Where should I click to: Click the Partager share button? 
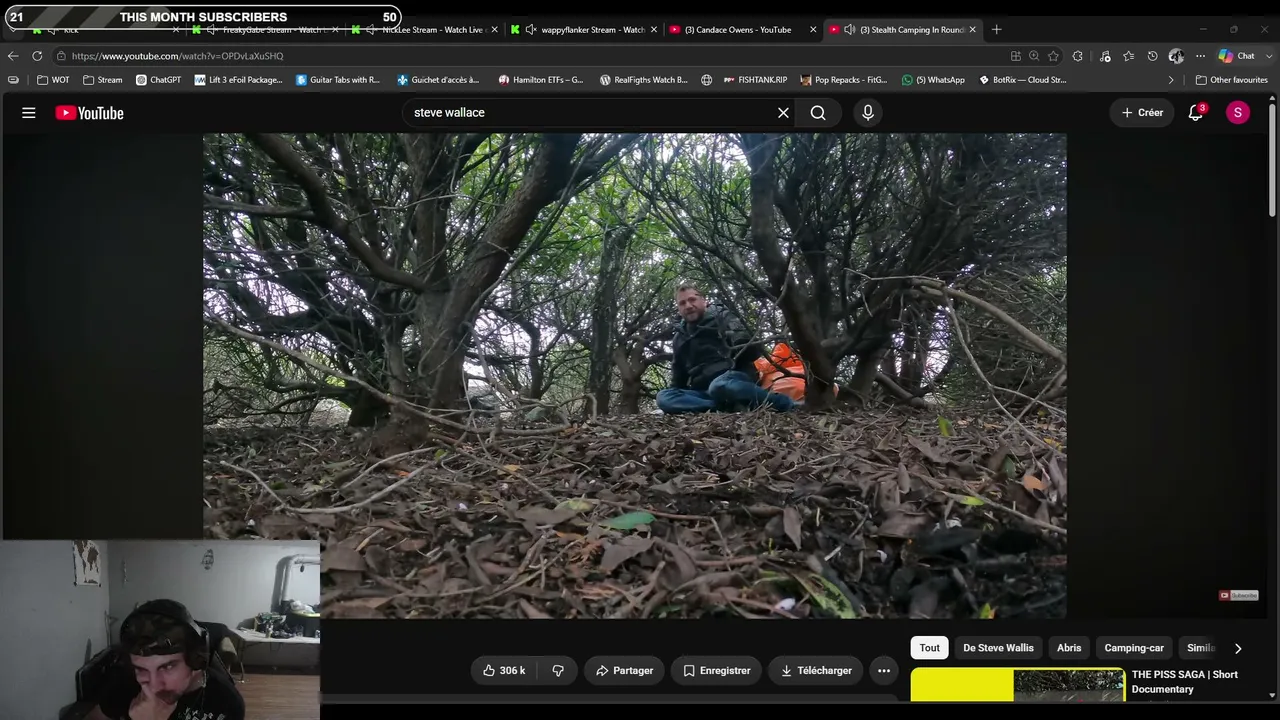point(624,671)
